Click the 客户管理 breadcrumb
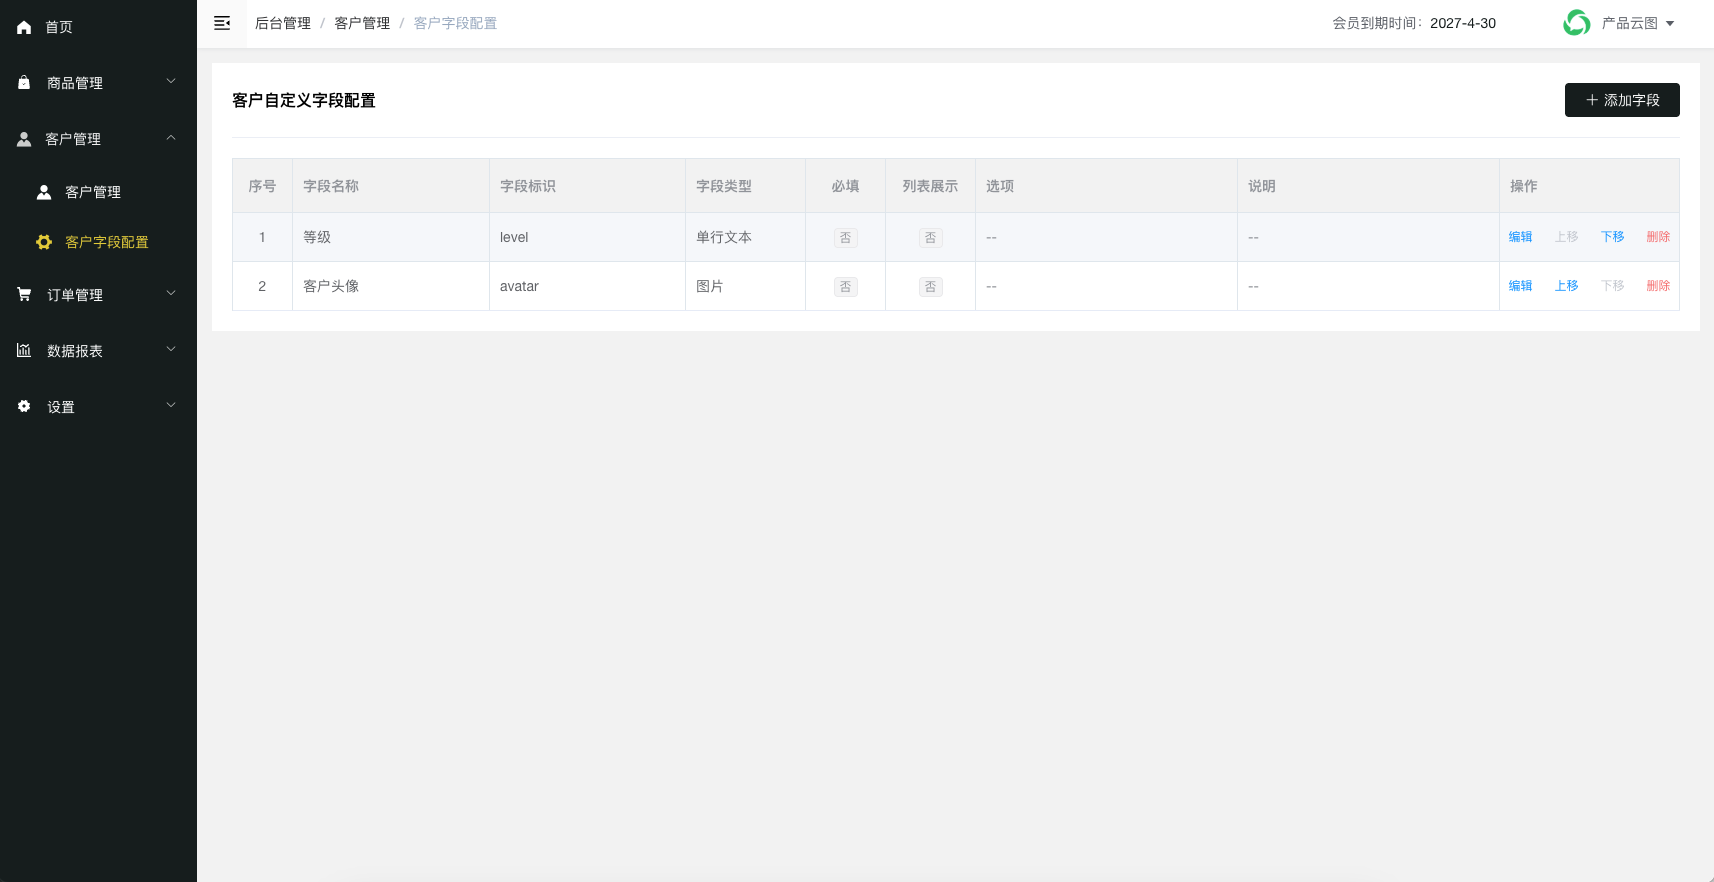The image size is (1714, 882). (x=362, y=23)
